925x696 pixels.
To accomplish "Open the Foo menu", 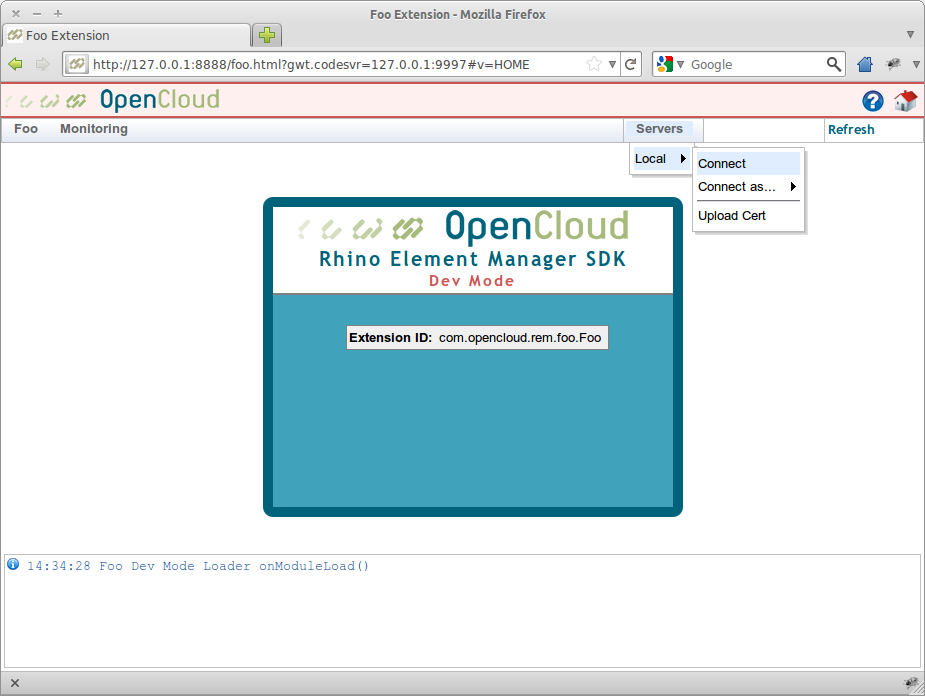I will 26,129.
